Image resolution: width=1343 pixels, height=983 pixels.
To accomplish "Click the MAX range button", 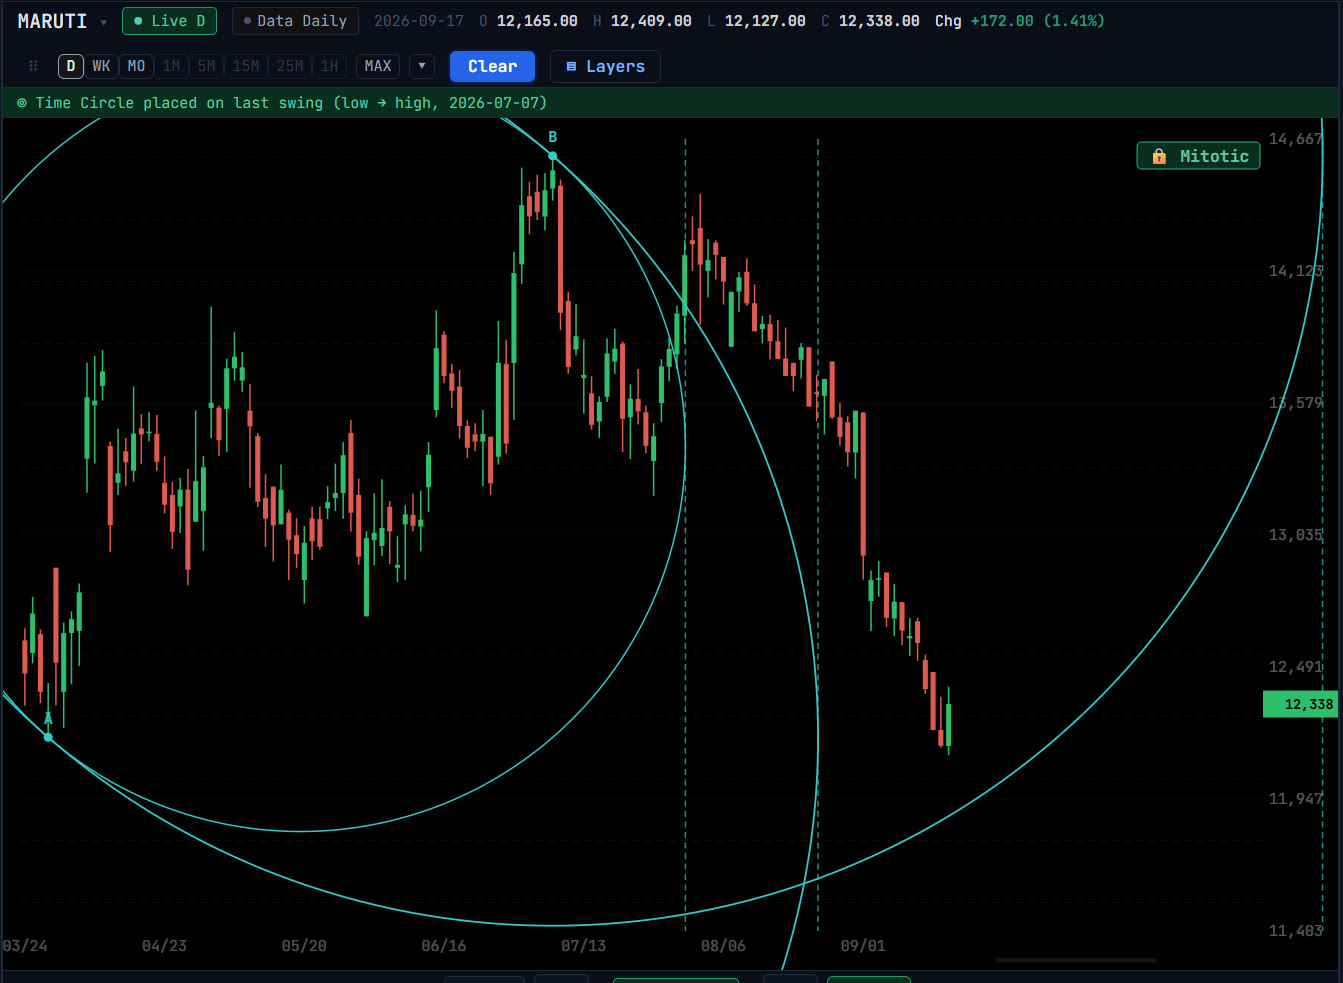I will coord(378,66).
